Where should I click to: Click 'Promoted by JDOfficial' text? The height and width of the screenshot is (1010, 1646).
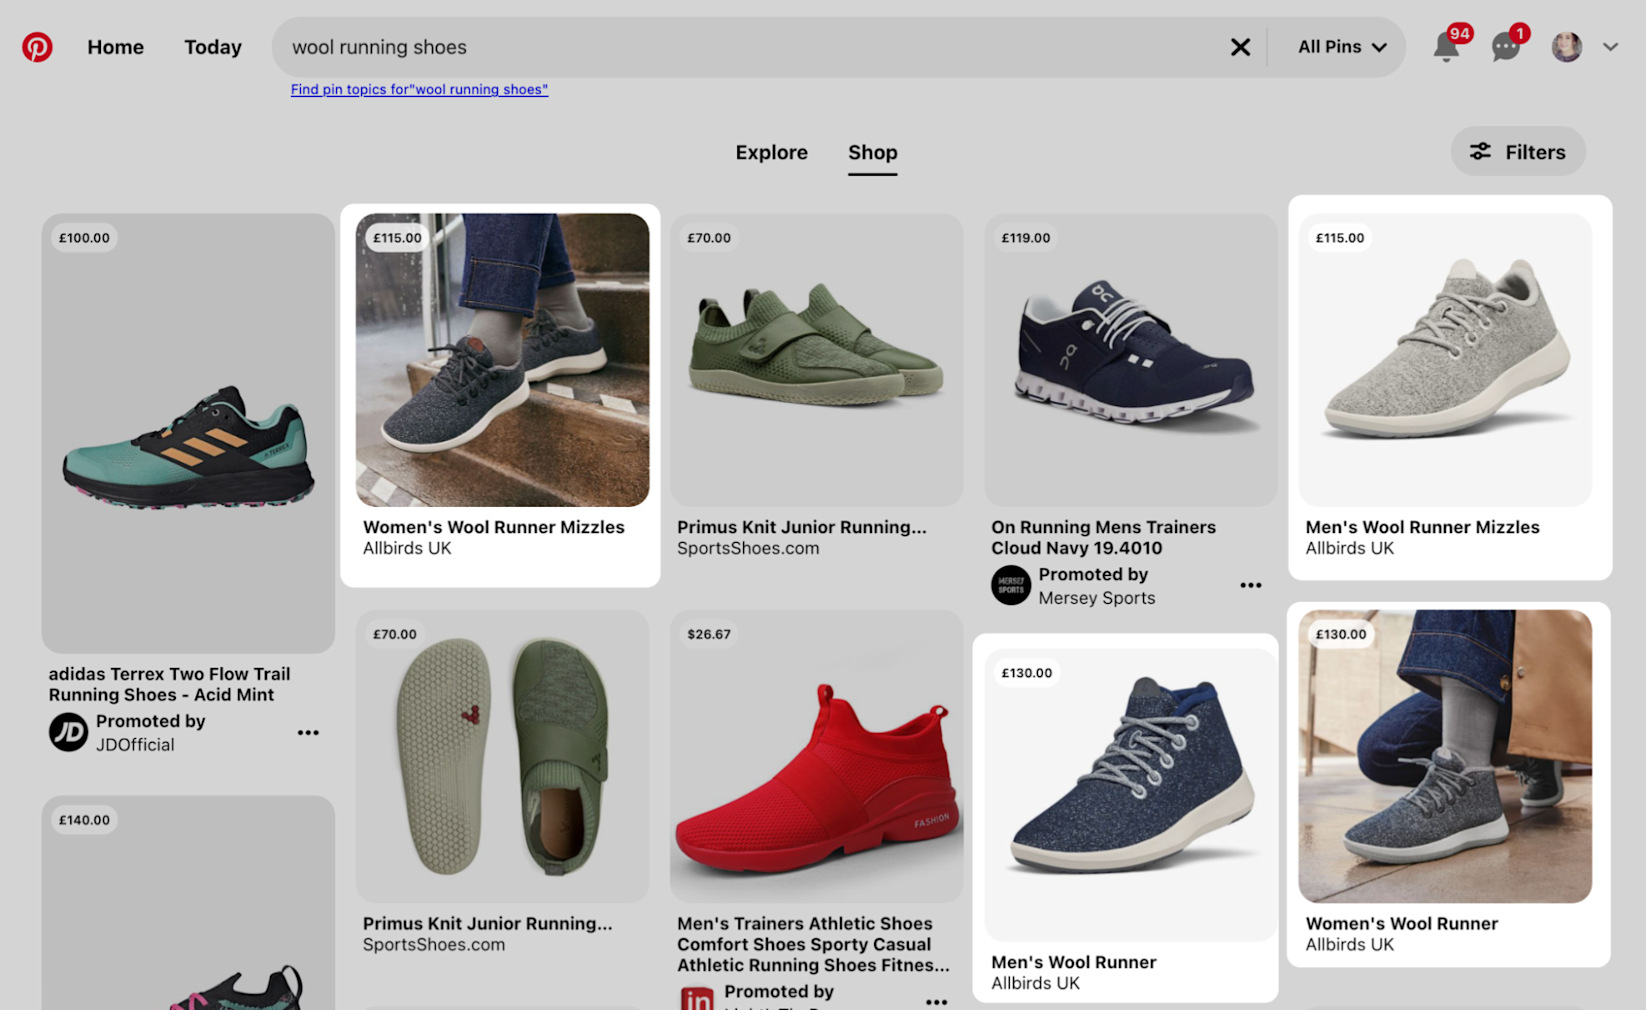click(x=150, y=733)
